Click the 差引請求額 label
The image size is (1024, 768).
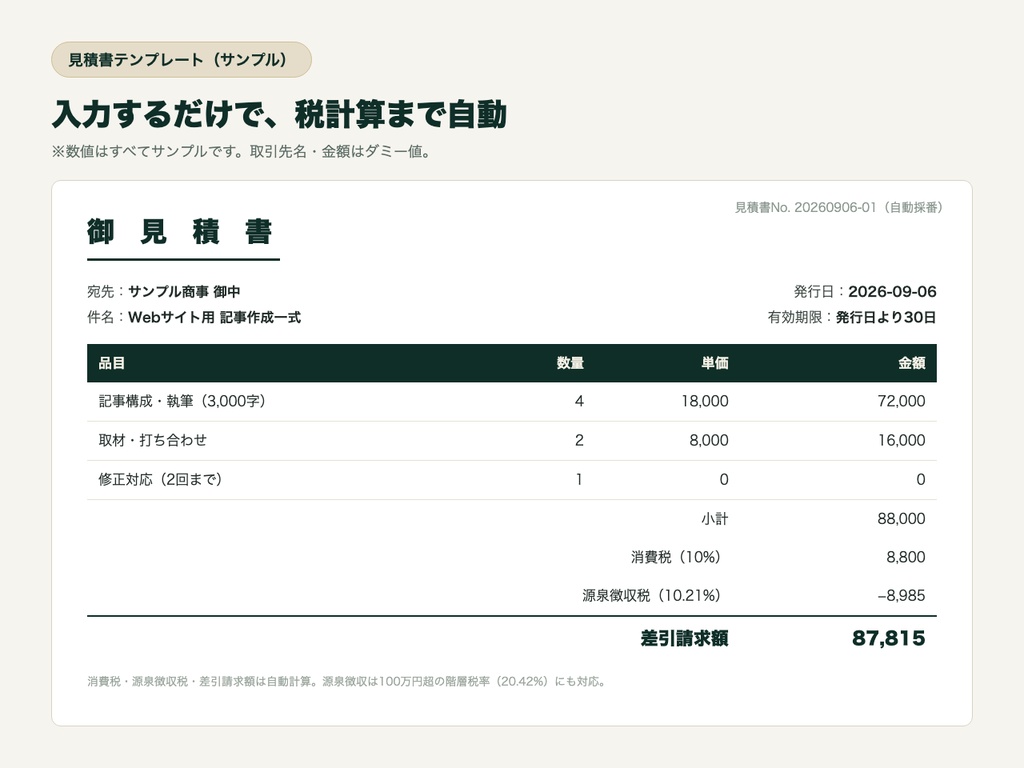point(684,638)
